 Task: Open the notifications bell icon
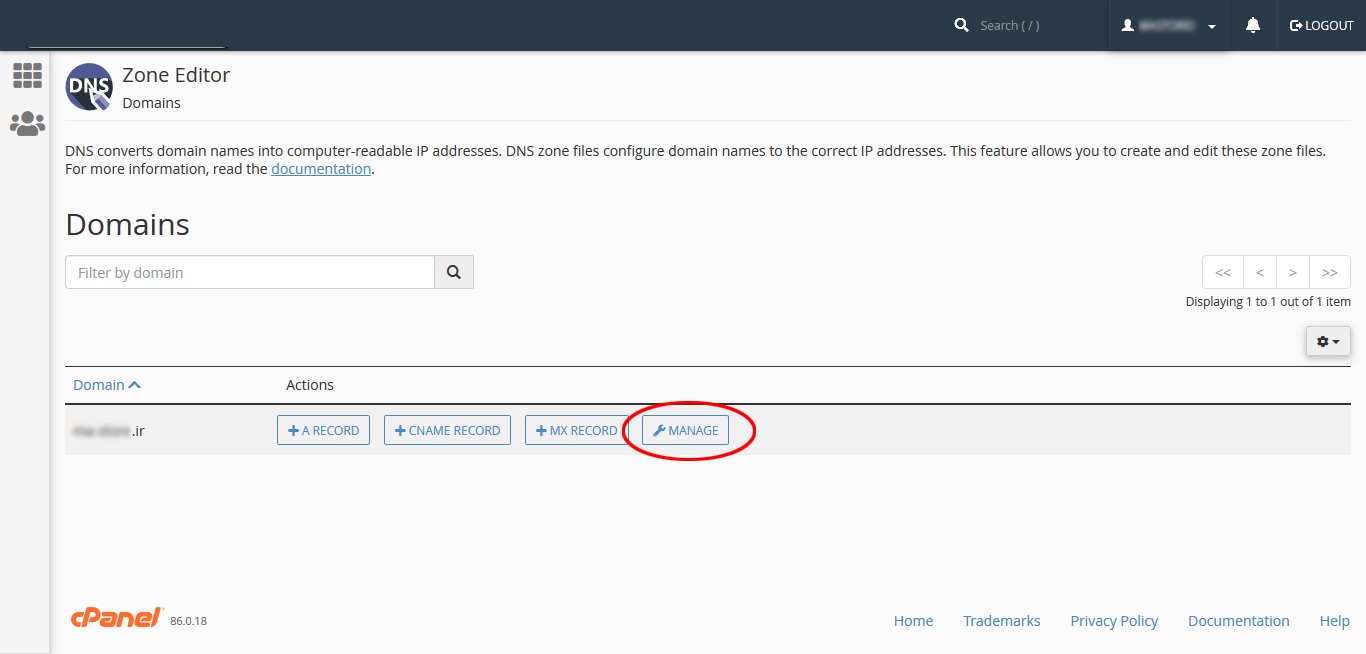click(x=1253, y=25)
